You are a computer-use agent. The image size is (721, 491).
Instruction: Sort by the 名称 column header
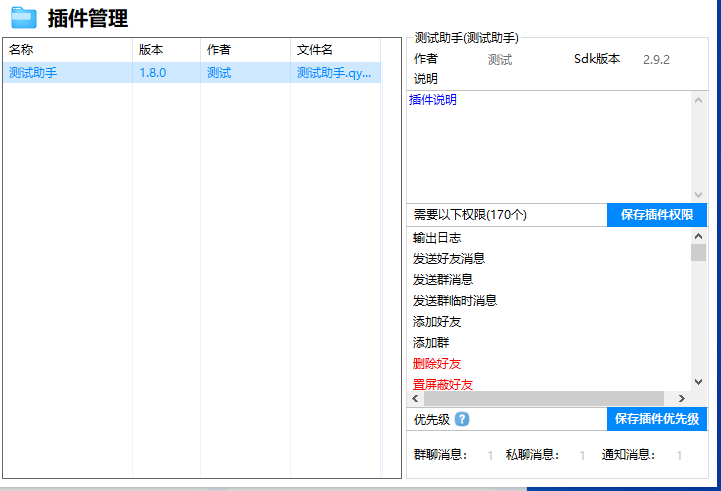[x=68, y=50]
